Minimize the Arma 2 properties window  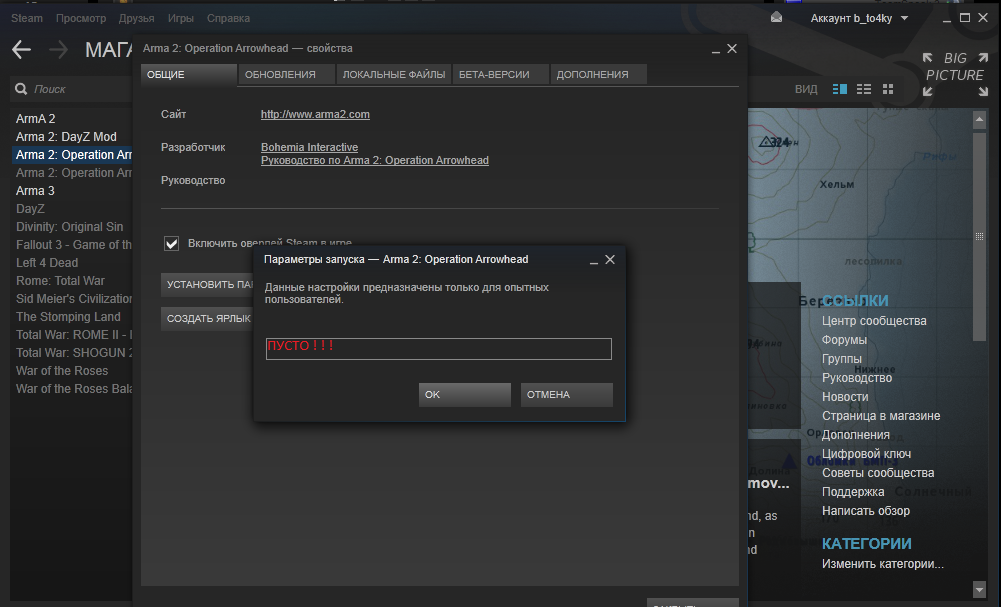click(716, 49)
